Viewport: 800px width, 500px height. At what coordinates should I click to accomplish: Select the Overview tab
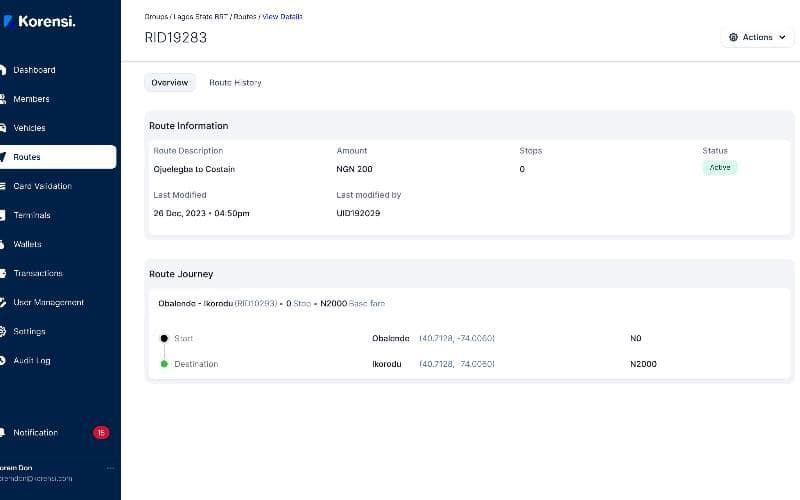pyautogui.click(x=169, y=83)
